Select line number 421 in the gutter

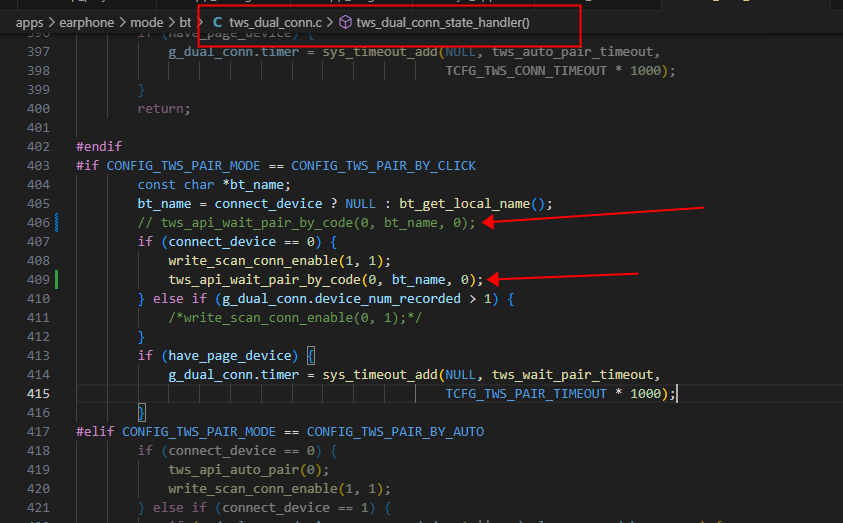pyautogui.click(x=38, y=507)
